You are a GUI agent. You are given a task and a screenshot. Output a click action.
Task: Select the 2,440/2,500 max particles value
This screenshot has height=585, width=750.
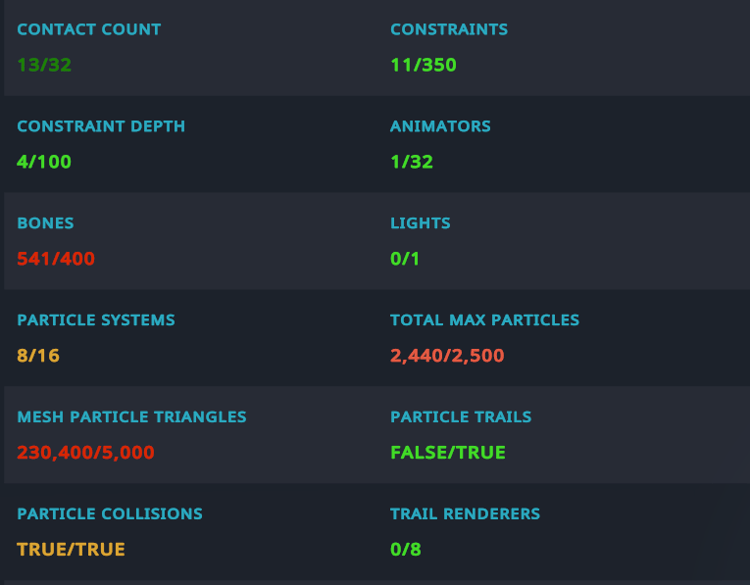(x=447, y=356)
